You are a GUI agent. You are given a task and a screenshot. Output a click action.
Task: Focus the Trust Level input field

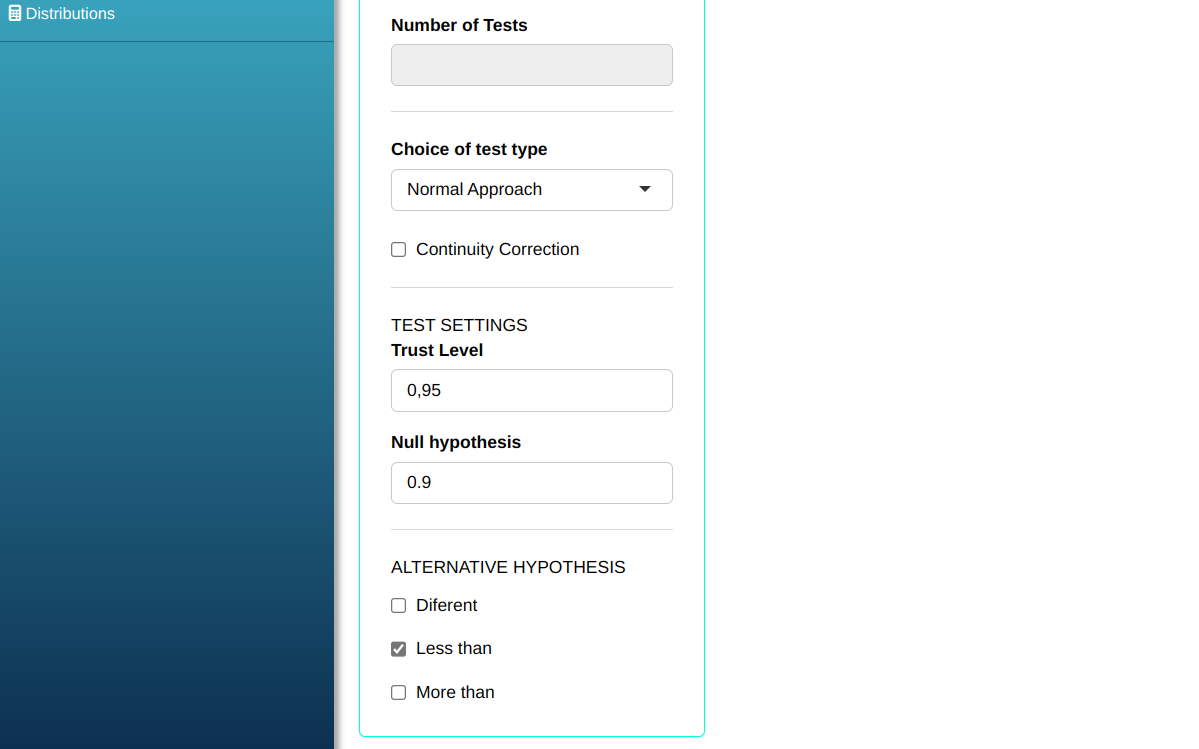pyautogui.click(x=531, y=390)
